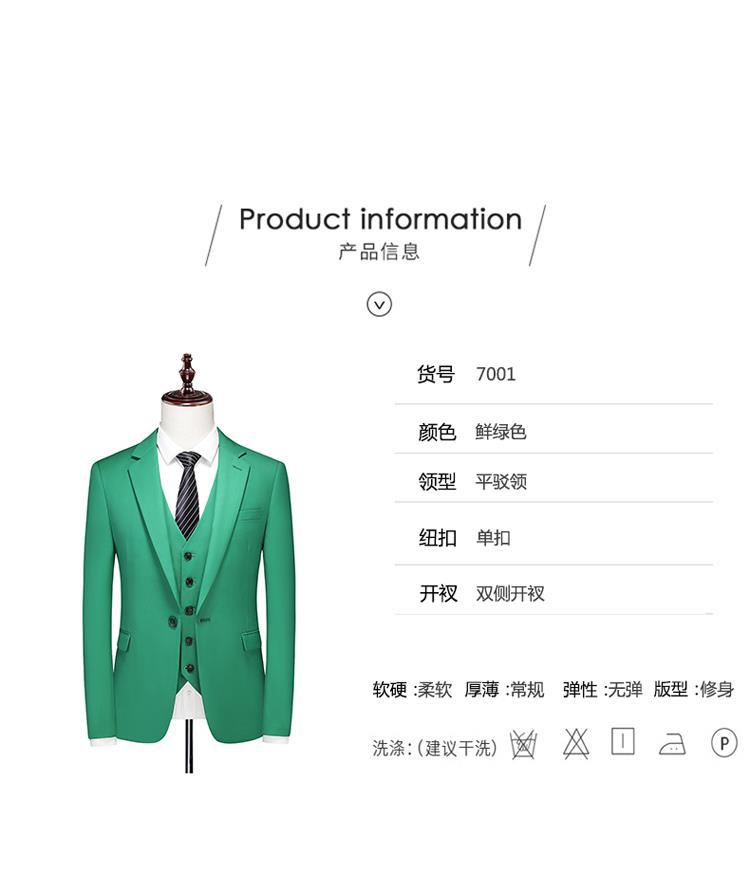The width and height of the screenshot is (750, 891).
Task: Click the do-not-bleach triangle icon
Action: (576, 743)
